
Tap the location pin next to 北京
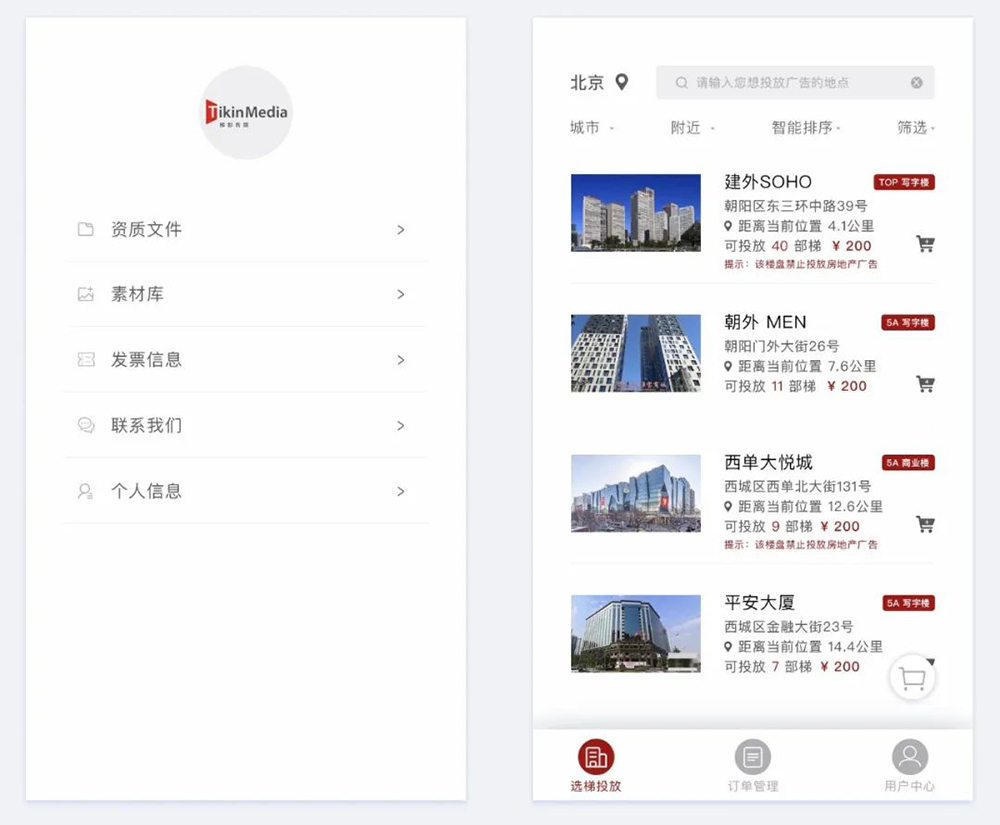click(621, 82)
